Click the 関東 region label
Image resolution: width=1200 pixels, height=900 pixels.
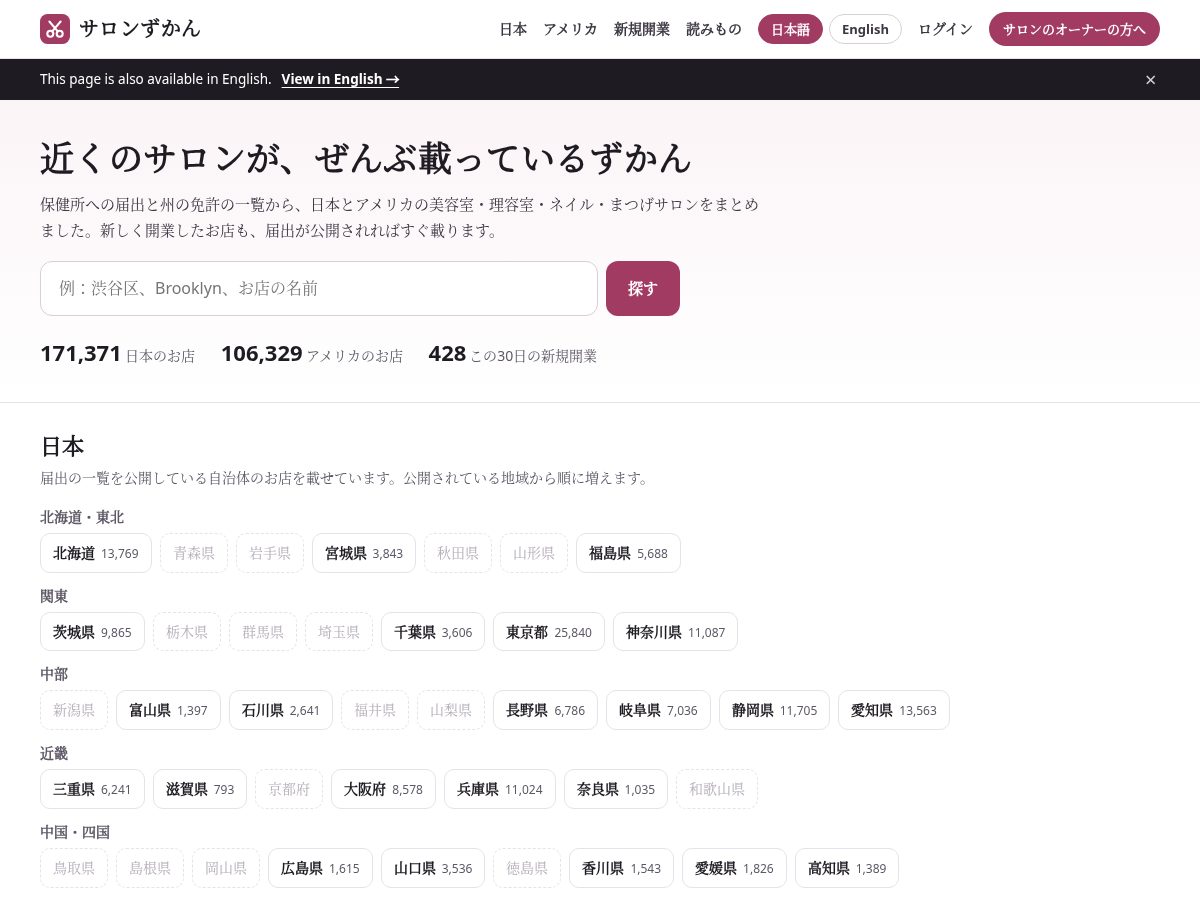[54, 596]
